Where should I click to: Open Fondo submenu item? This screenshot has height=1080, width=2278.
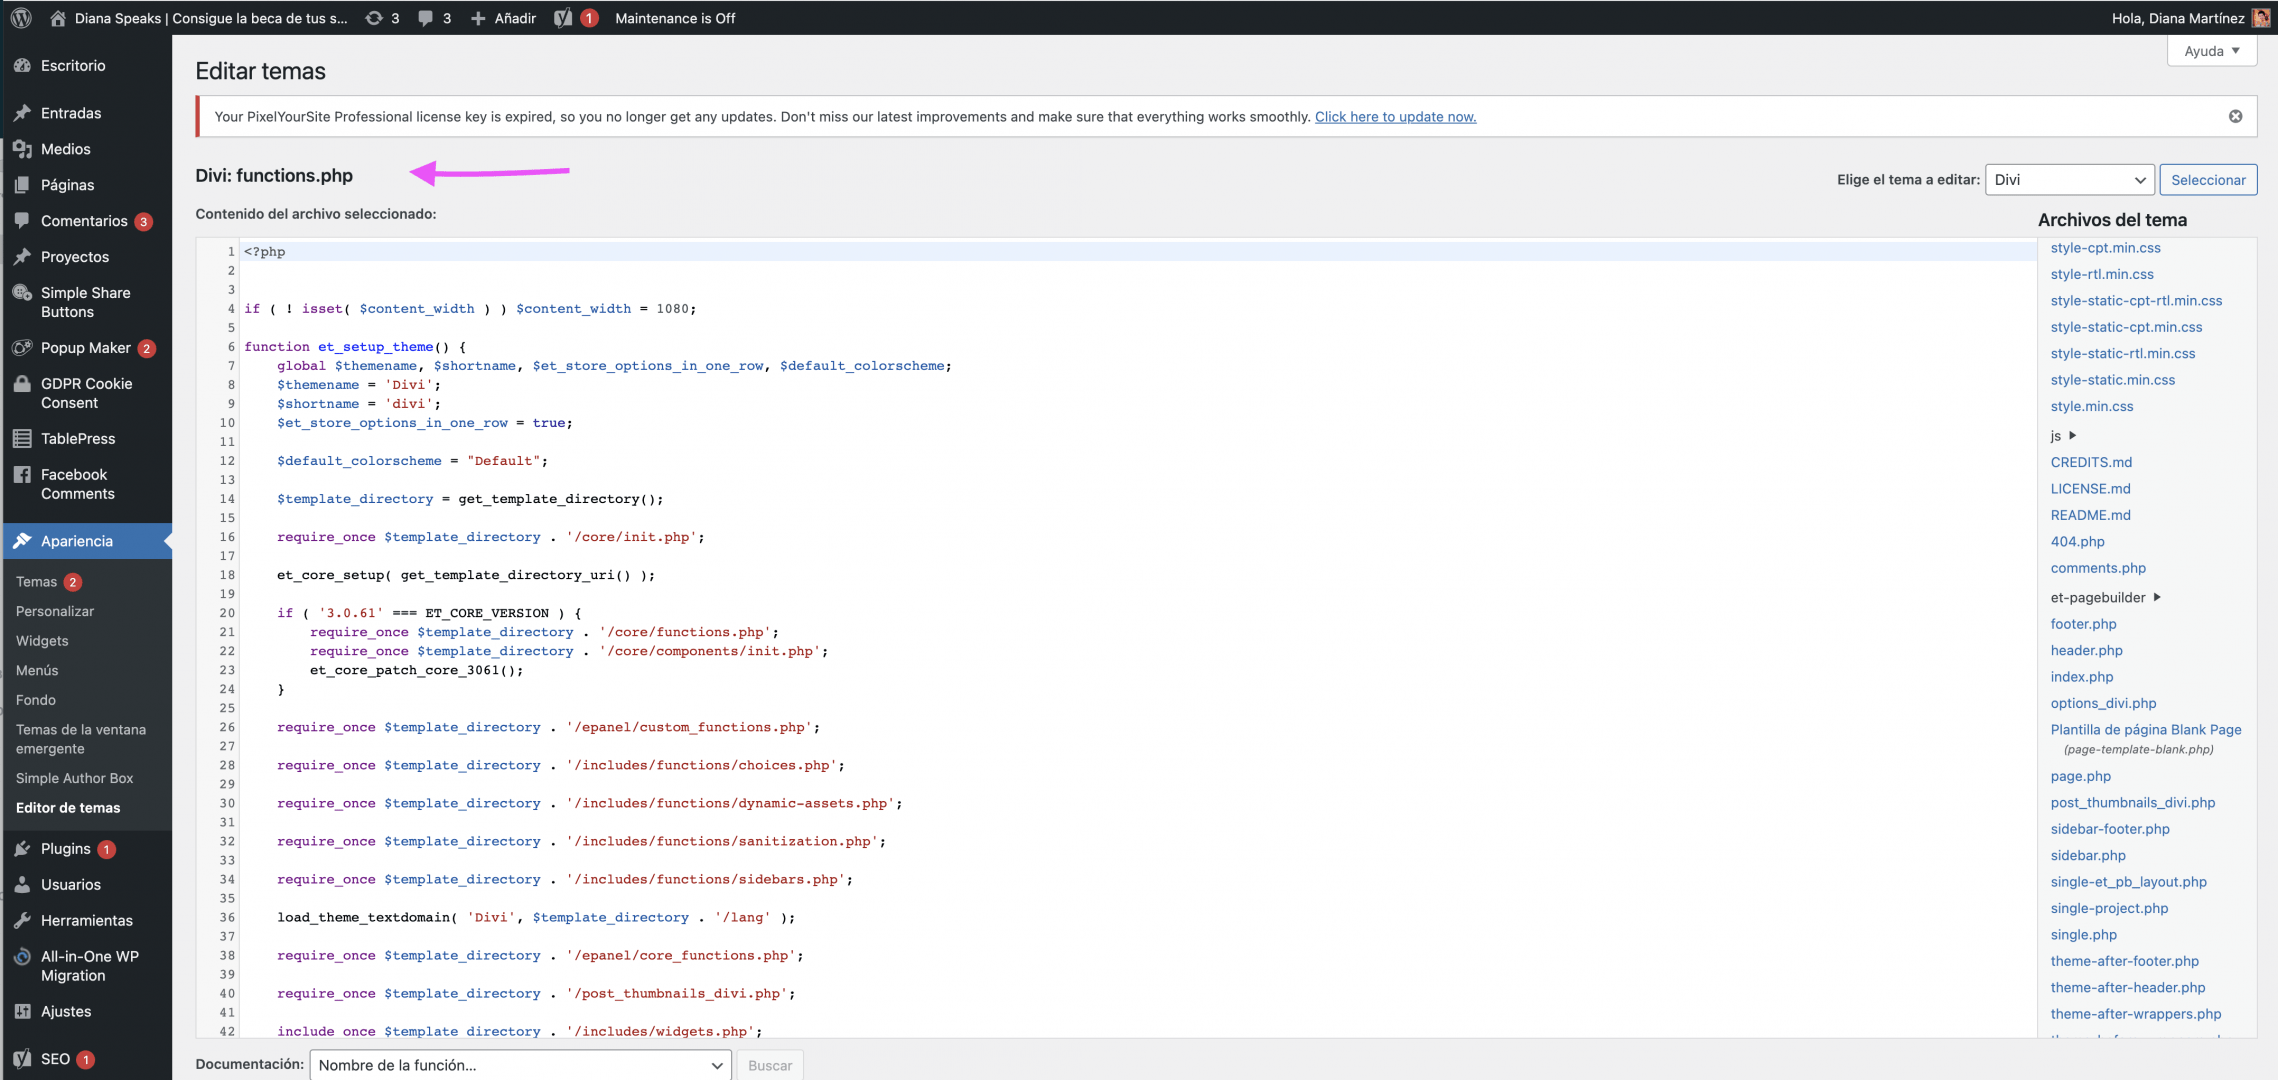[36, 700]
